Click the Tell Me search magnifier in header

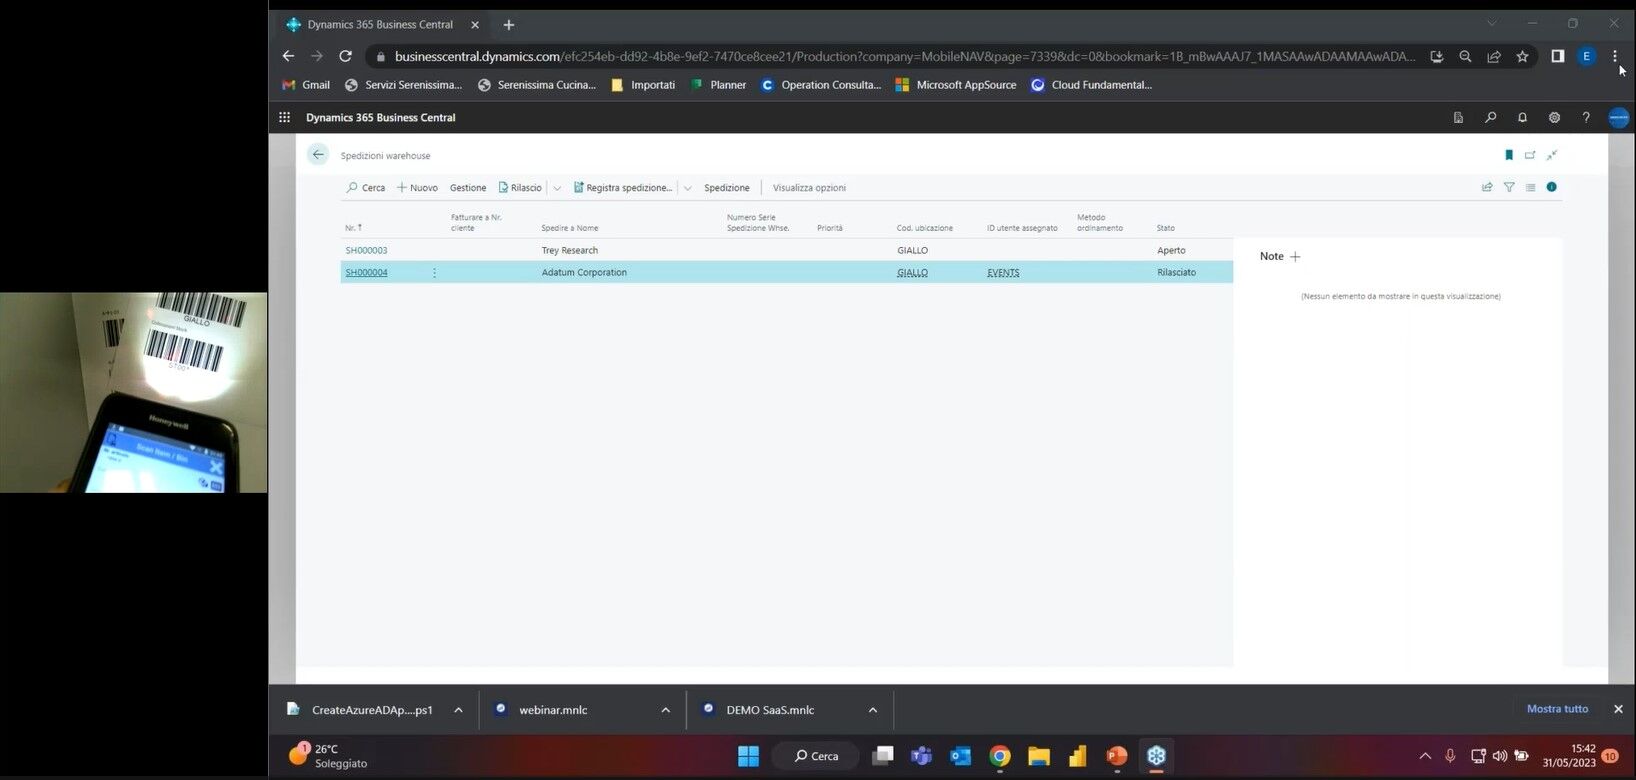(1490, 117)
